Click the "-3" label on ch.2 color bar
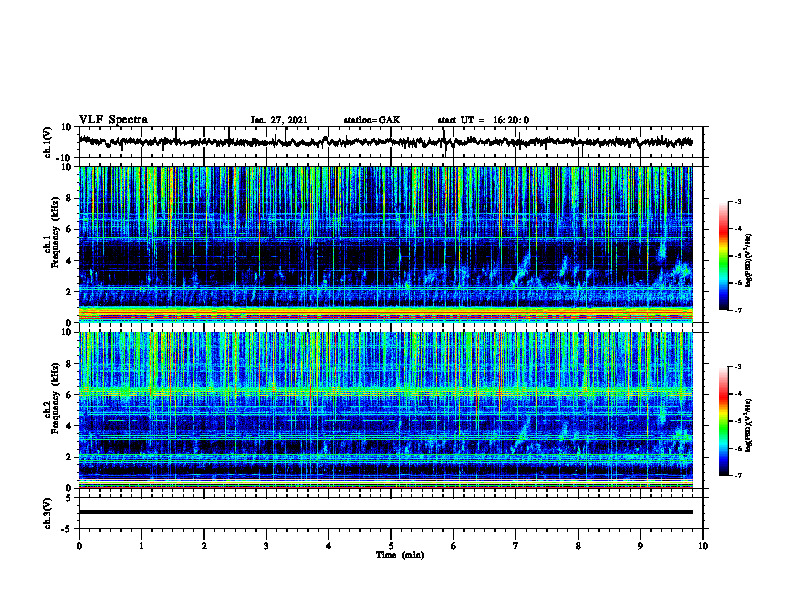 [738, 367]
